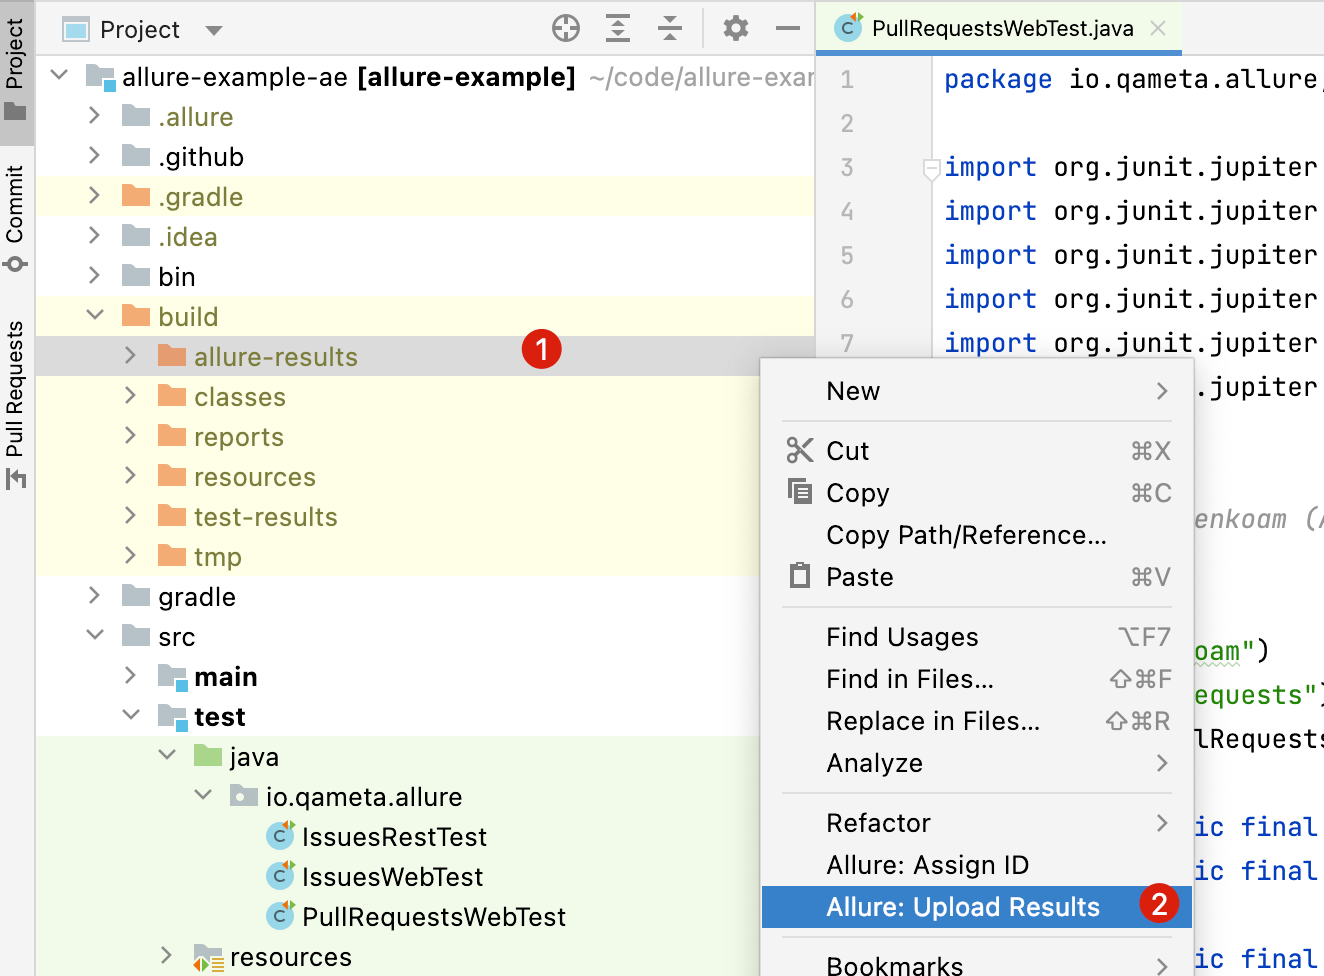Select the IssuesRestTest class file
The width and height of the screenshot is (1324, 976).
click(376, 837)
